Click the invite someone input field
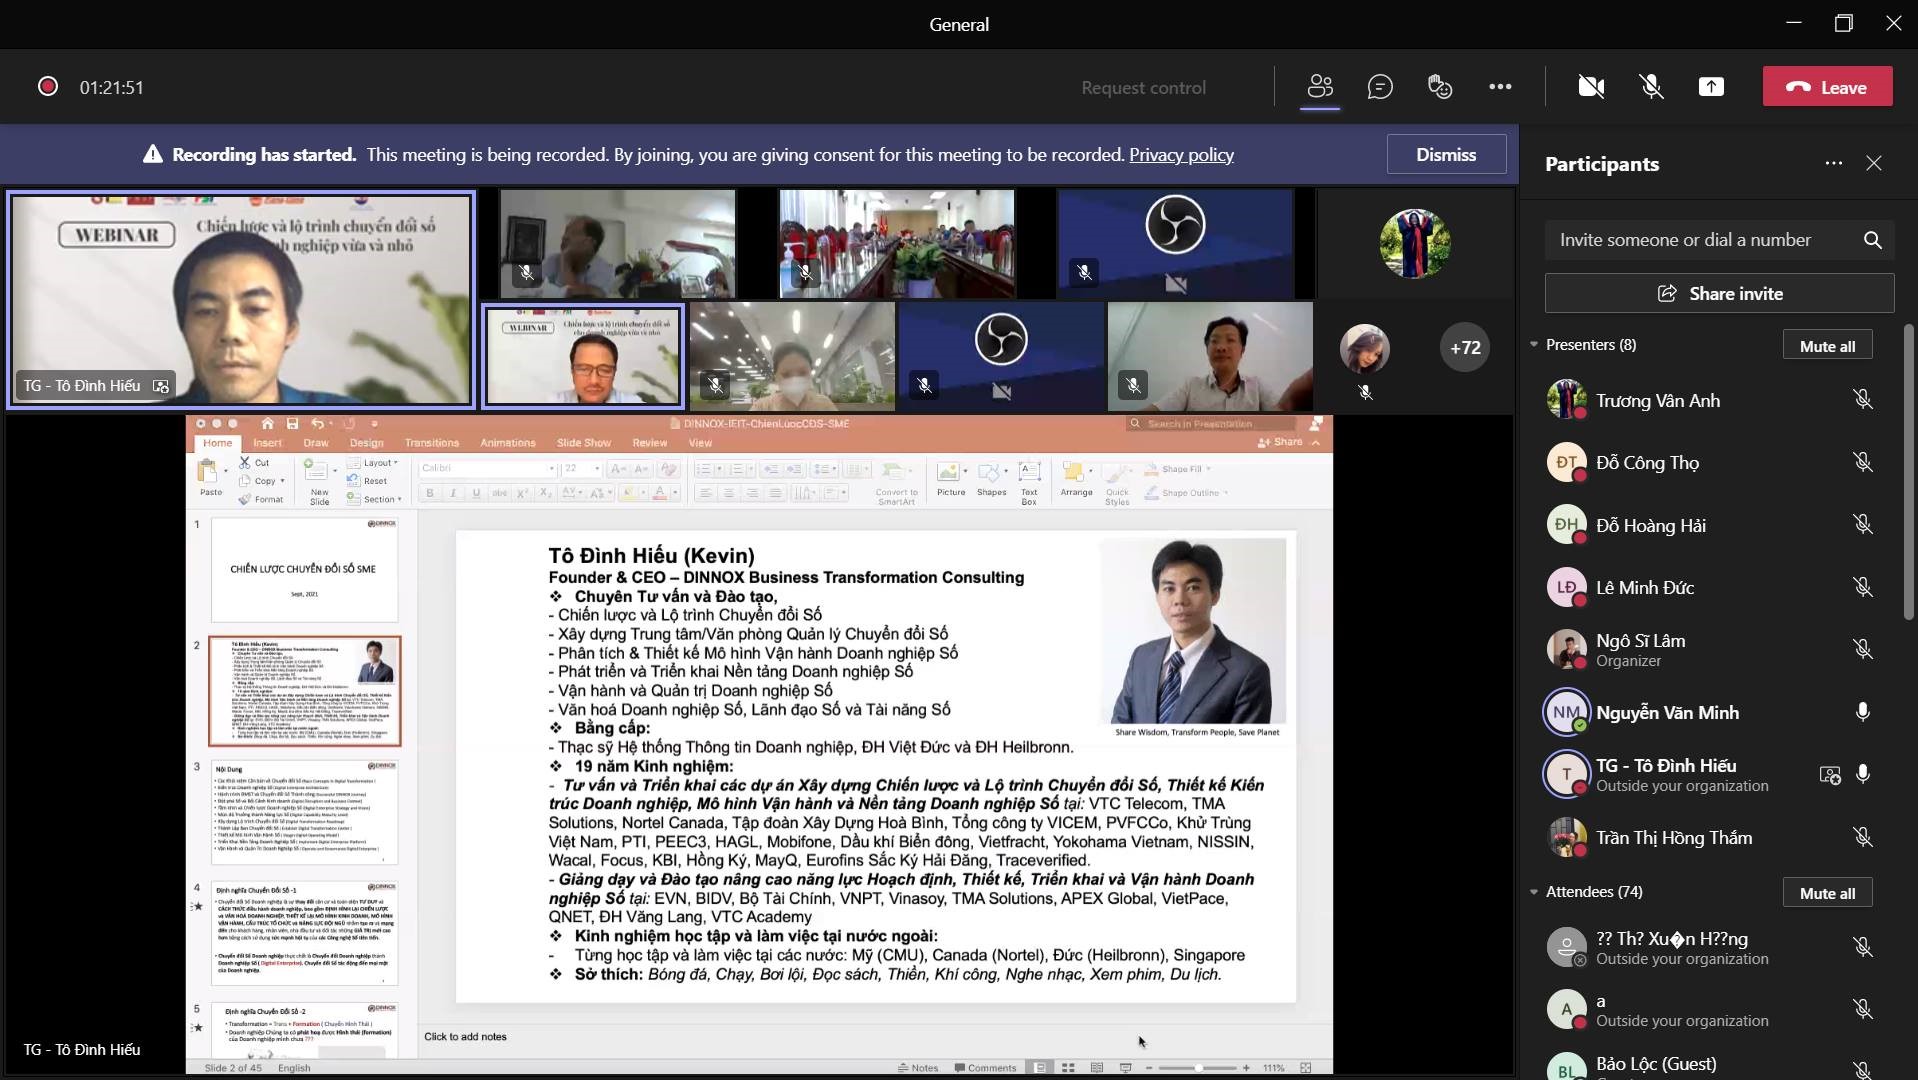1918x1080 pixels. coord(1700,240)
